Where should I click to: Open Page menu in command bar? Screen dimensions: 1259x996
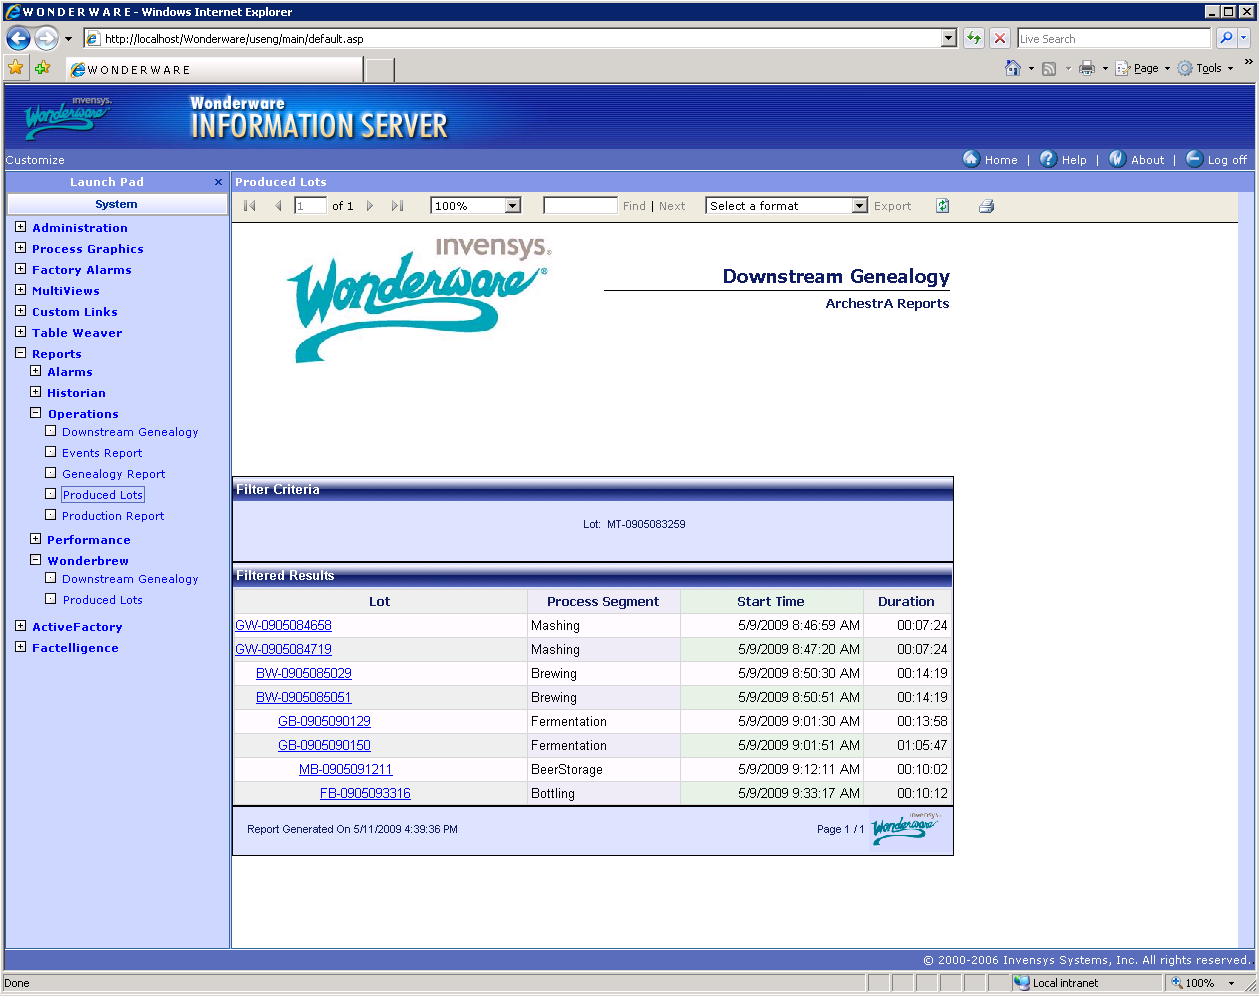point(1142,68)
